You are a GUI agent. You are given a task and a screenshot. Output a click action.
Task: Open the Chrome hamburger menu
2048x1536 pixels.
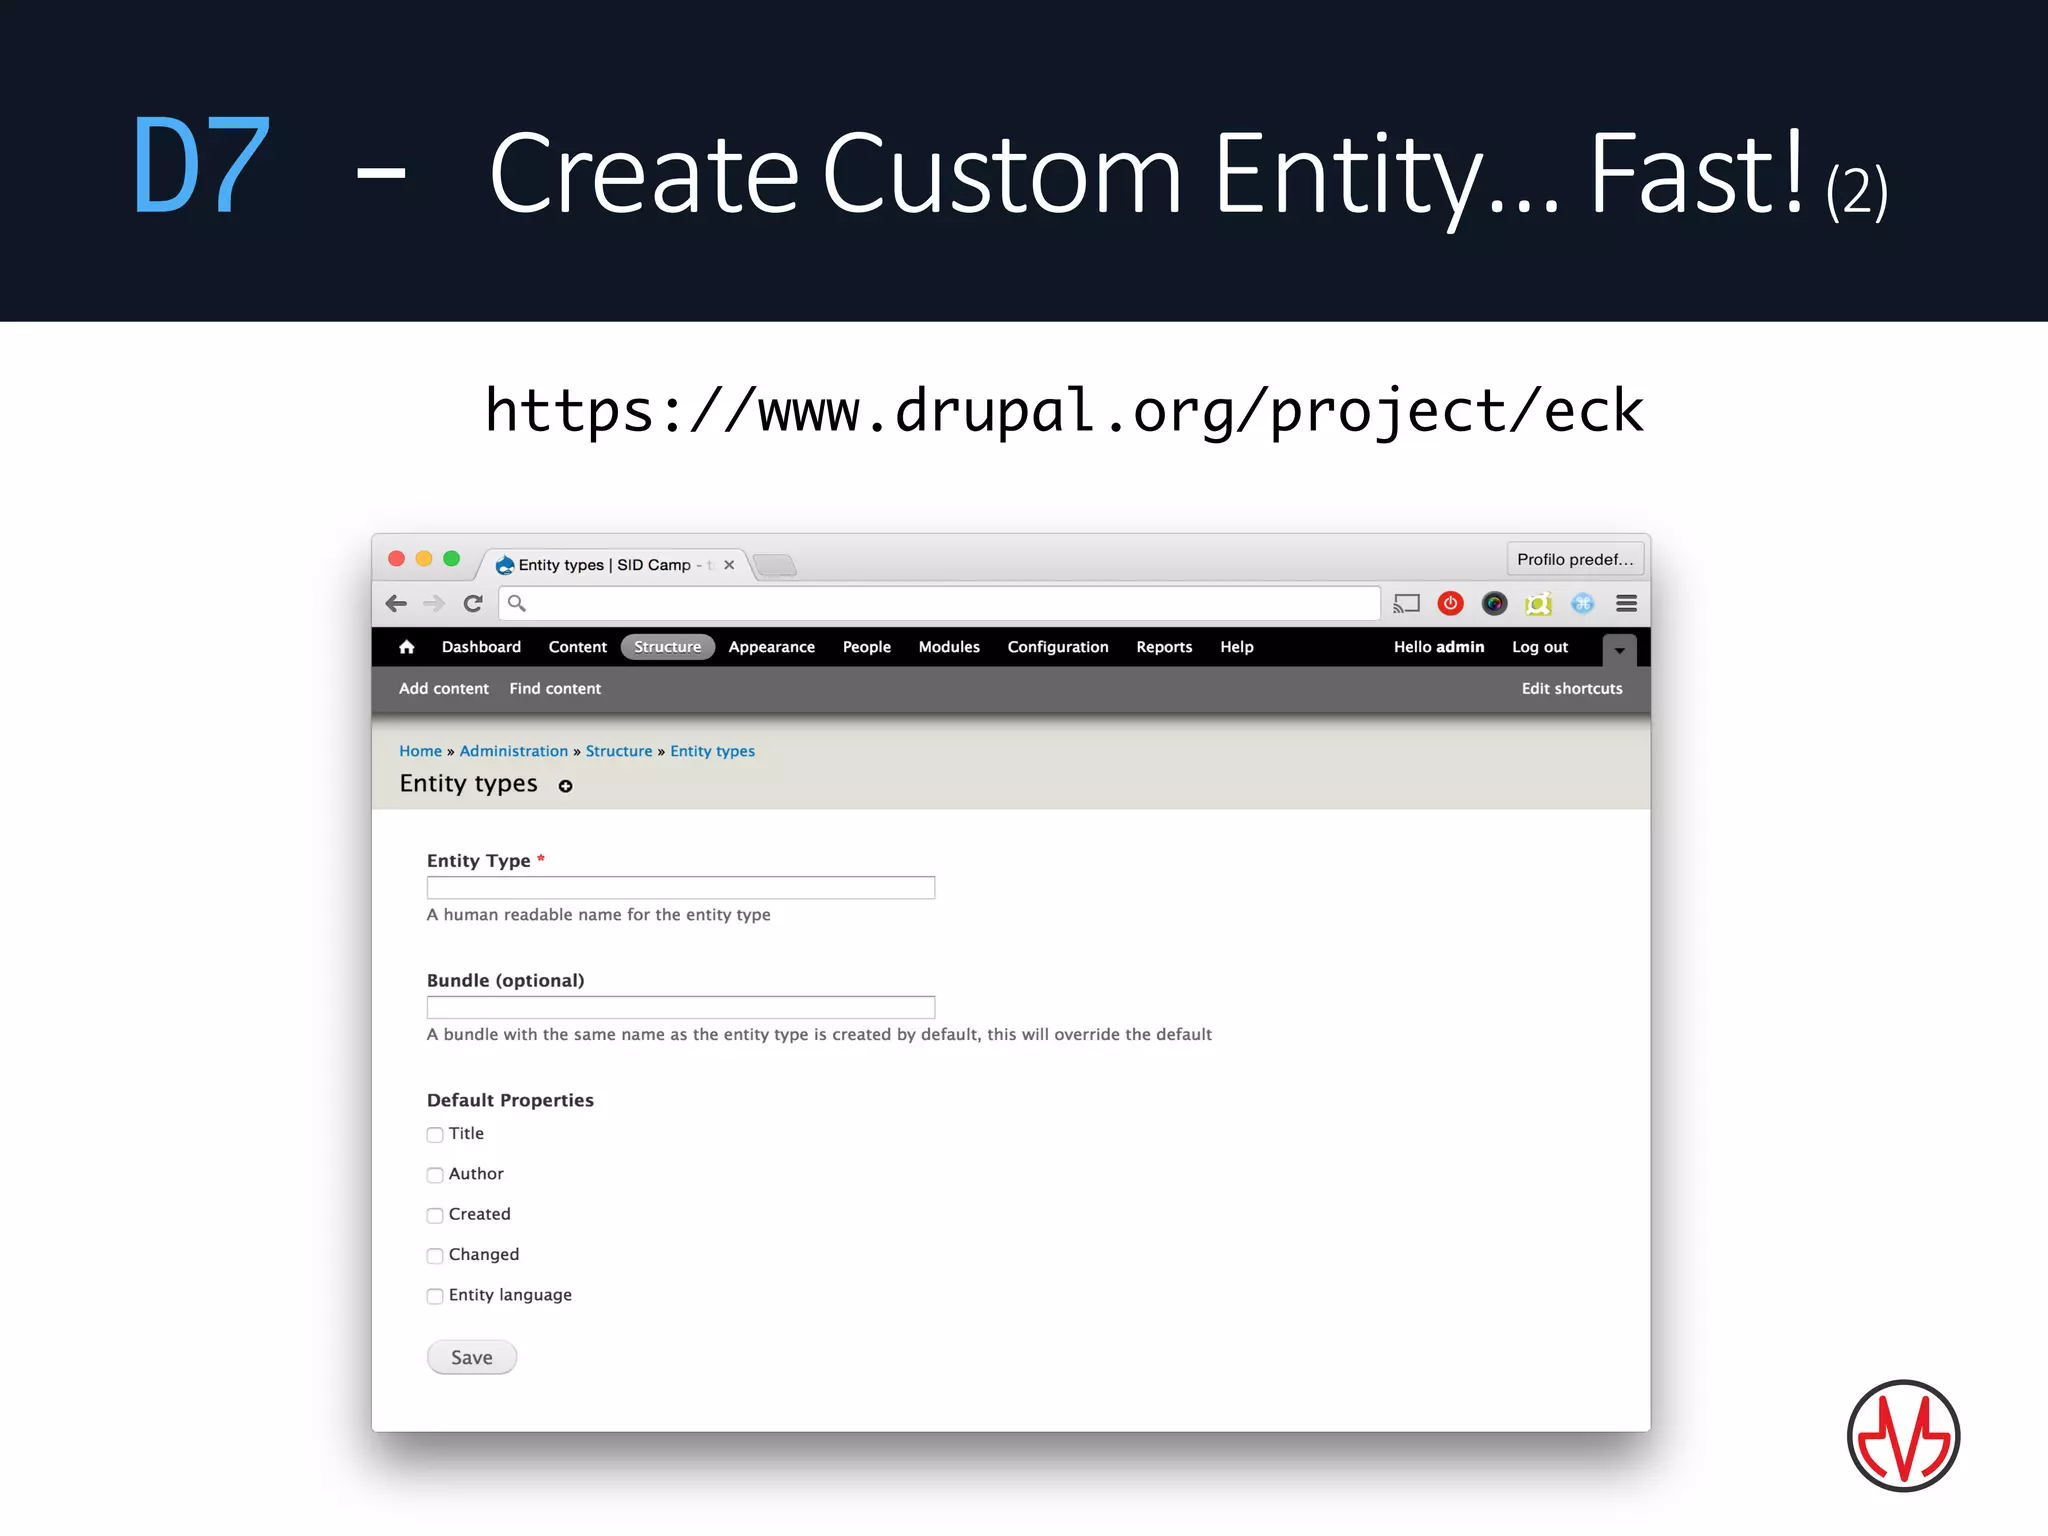(x=1626, y=603)
